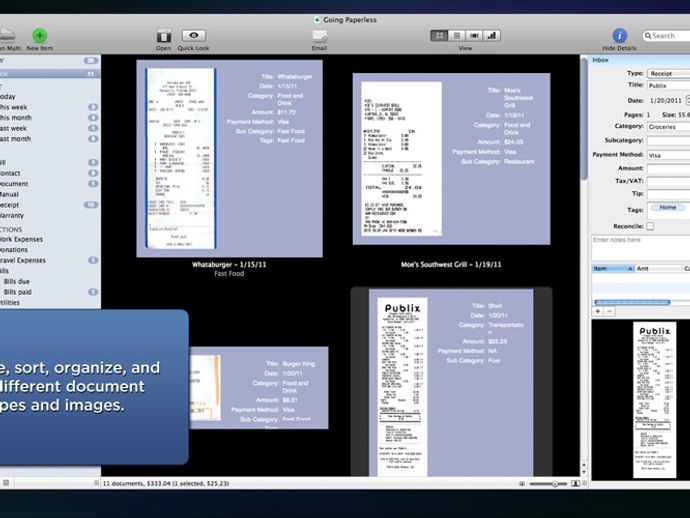This screenshot has height=518, width=690.
Task: Switch to cover flow view
Action: (474, 36)
